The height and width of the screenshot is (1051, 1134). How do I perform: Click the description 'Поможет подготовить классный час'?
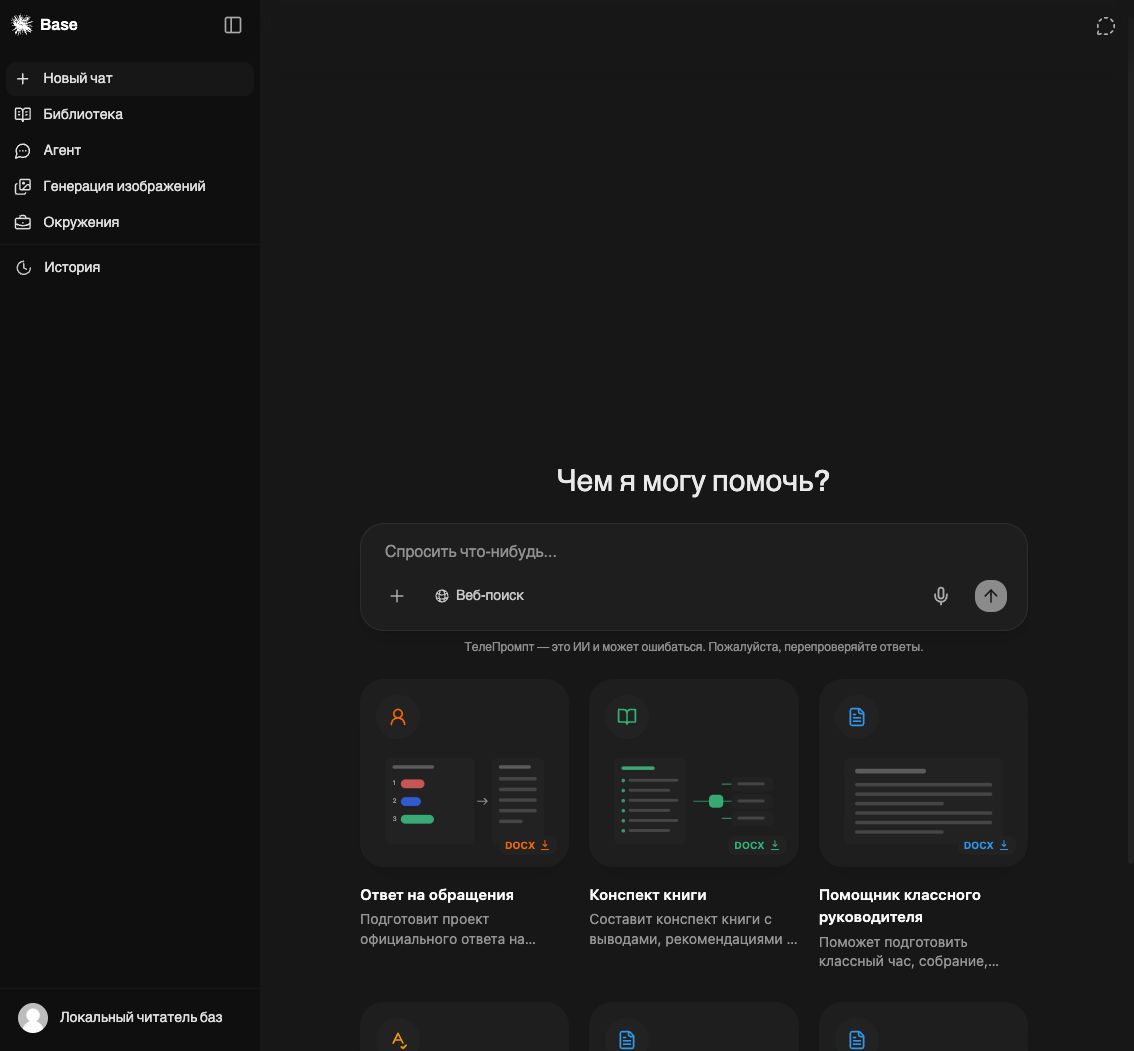909,952
